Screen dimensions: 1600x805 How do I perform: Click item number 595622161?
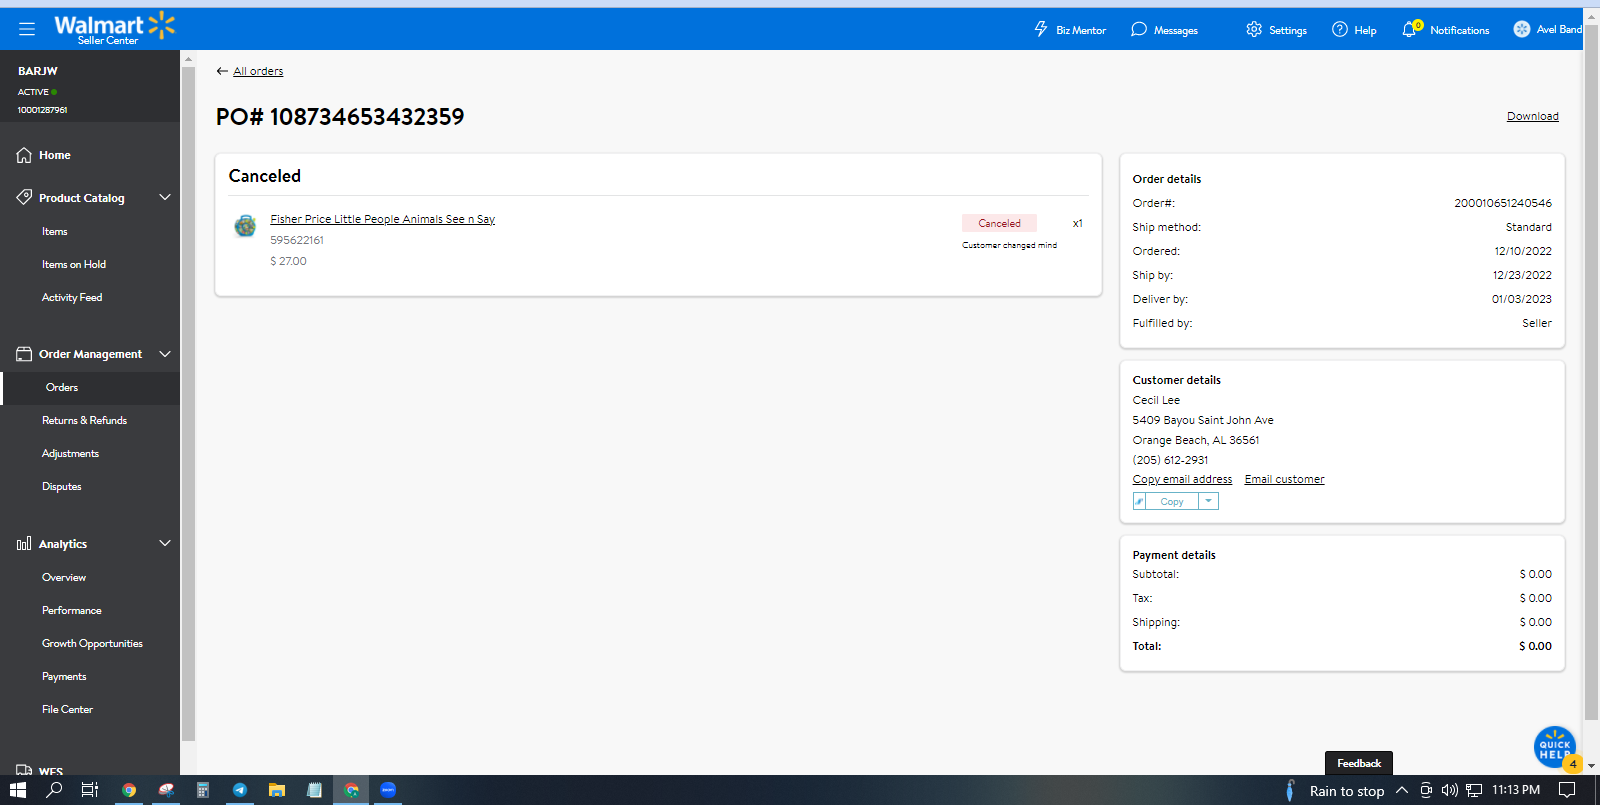click(297, 240)
